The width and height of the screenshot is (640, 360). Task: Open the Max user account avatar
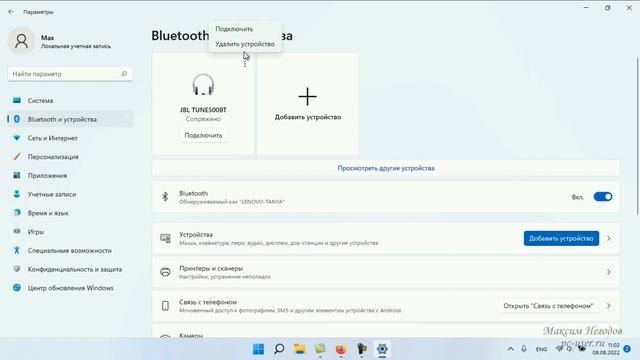(x=21, y=41)
